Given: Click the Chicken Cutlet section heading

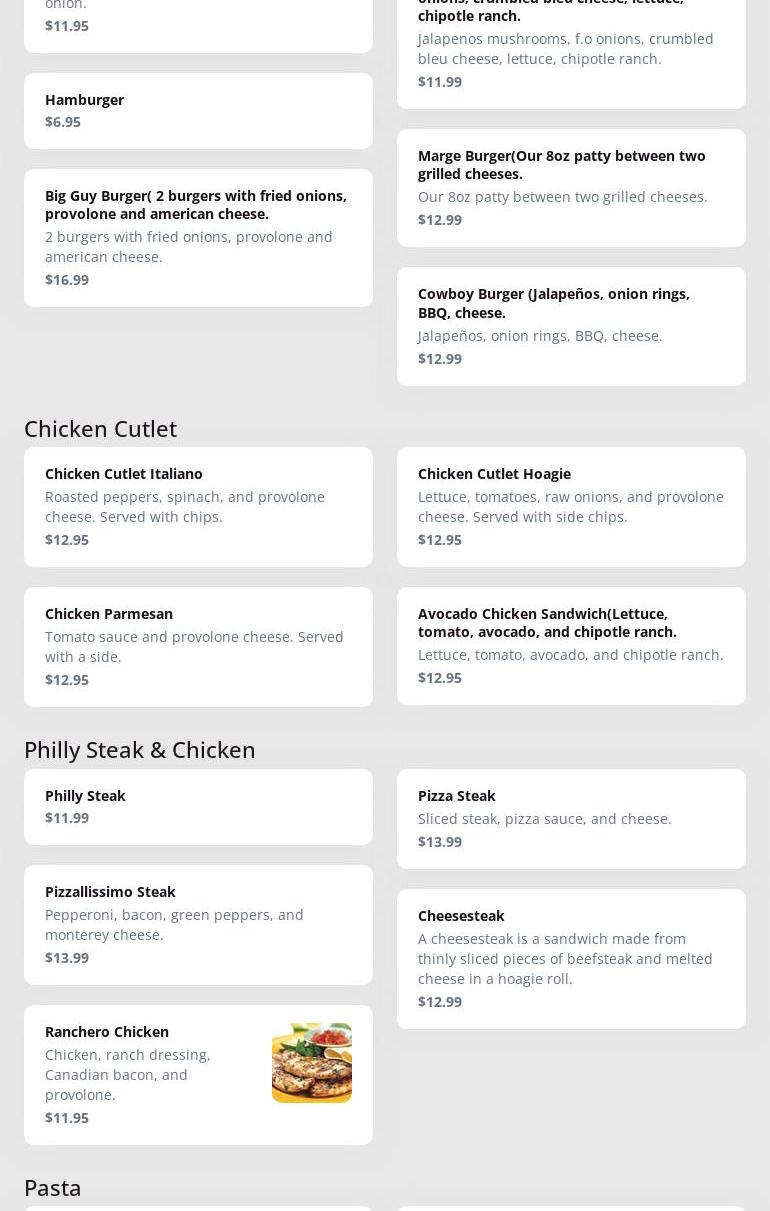Looking at the screenshot, I should [100, 428].
